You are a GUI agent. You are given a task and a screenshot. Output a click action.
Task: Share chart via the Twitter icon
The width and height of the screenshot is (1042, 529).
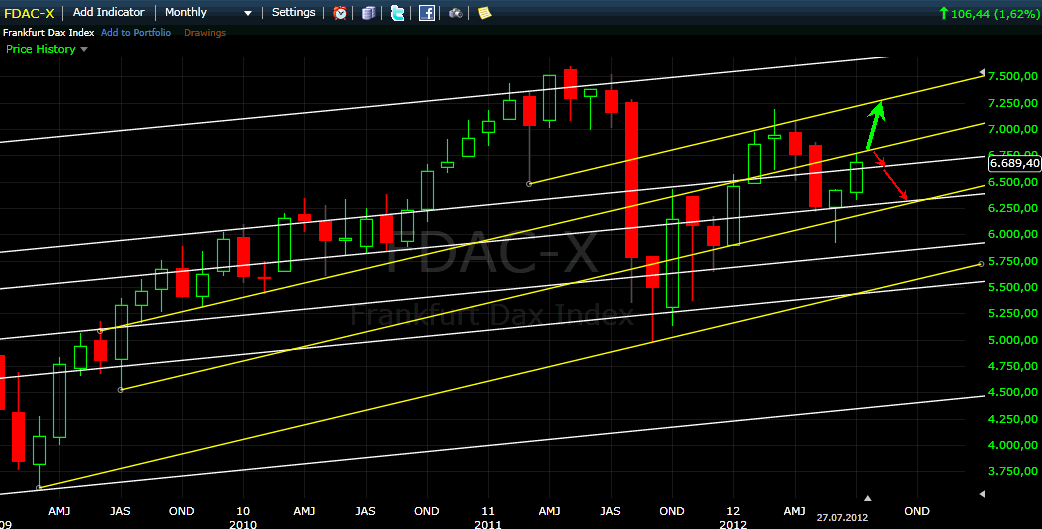[397, 13]
